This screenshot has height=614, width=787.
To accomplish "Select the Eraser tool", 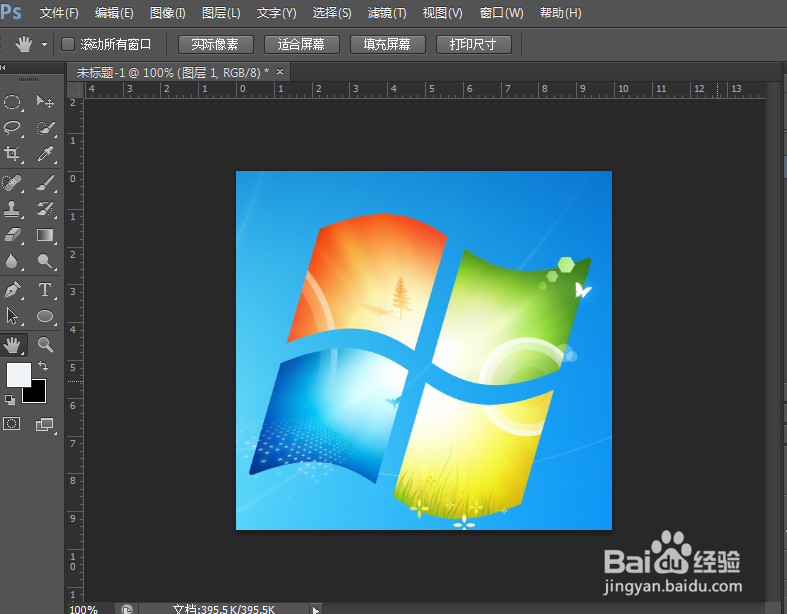I will tap(12, 234).
